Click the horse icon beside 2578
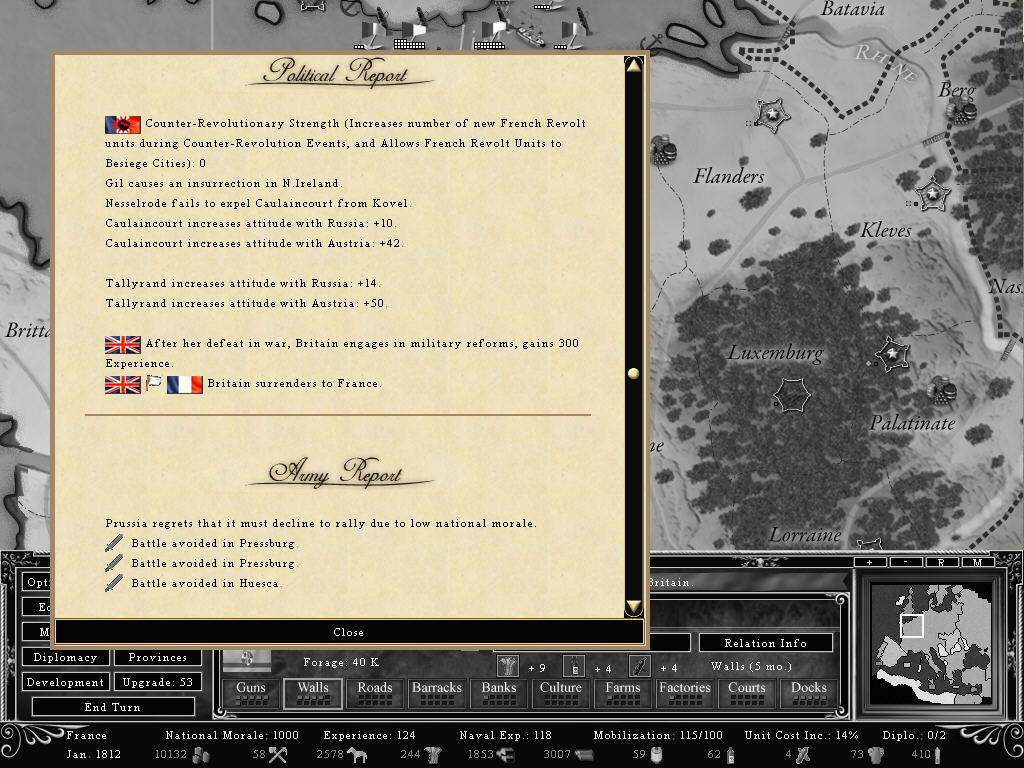This screenshot has width=1024, height=768. click(357, 755)
